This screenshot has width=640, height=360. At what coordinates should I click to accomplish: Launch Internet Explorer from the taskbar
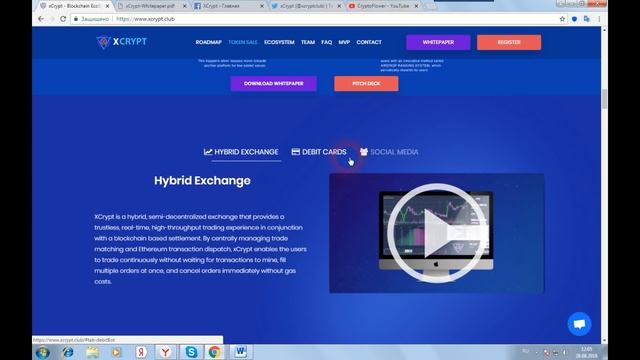point(67,352)
